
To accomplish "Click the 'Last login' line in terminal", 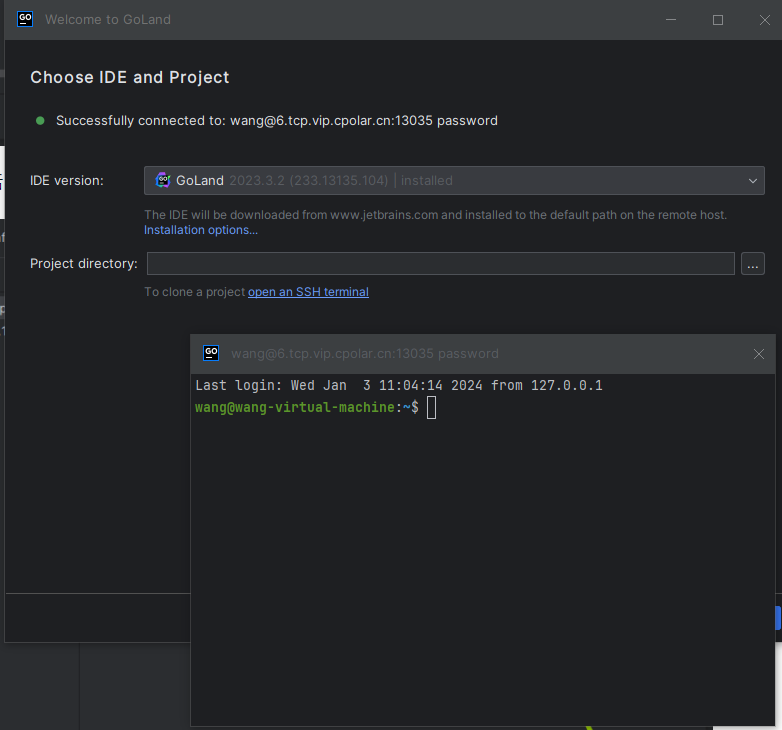I will click(398, 385).
